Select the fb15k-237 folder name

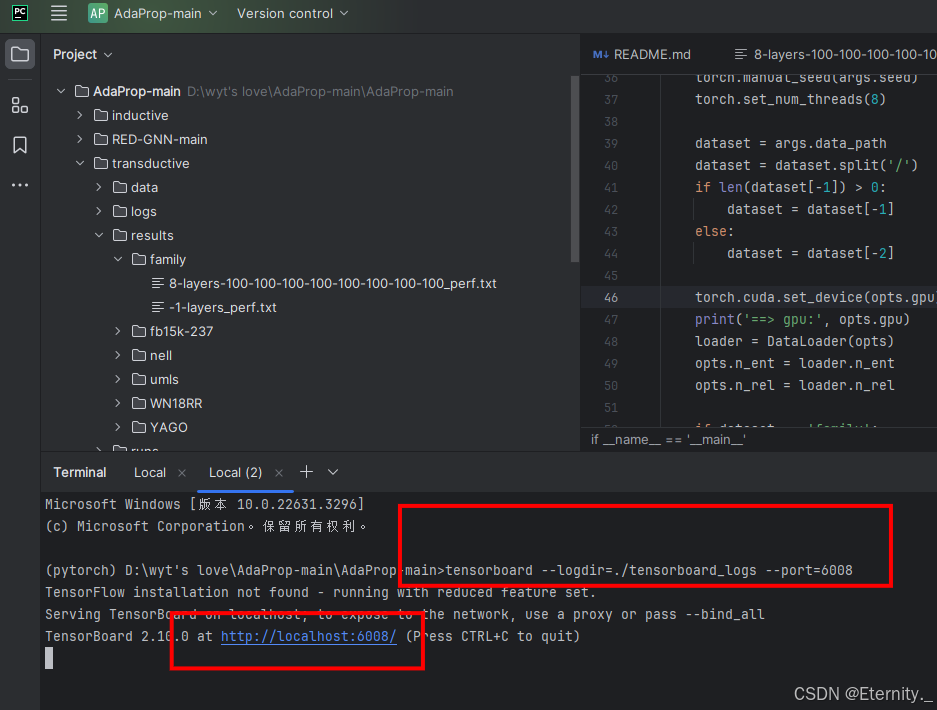click(181, 331)
